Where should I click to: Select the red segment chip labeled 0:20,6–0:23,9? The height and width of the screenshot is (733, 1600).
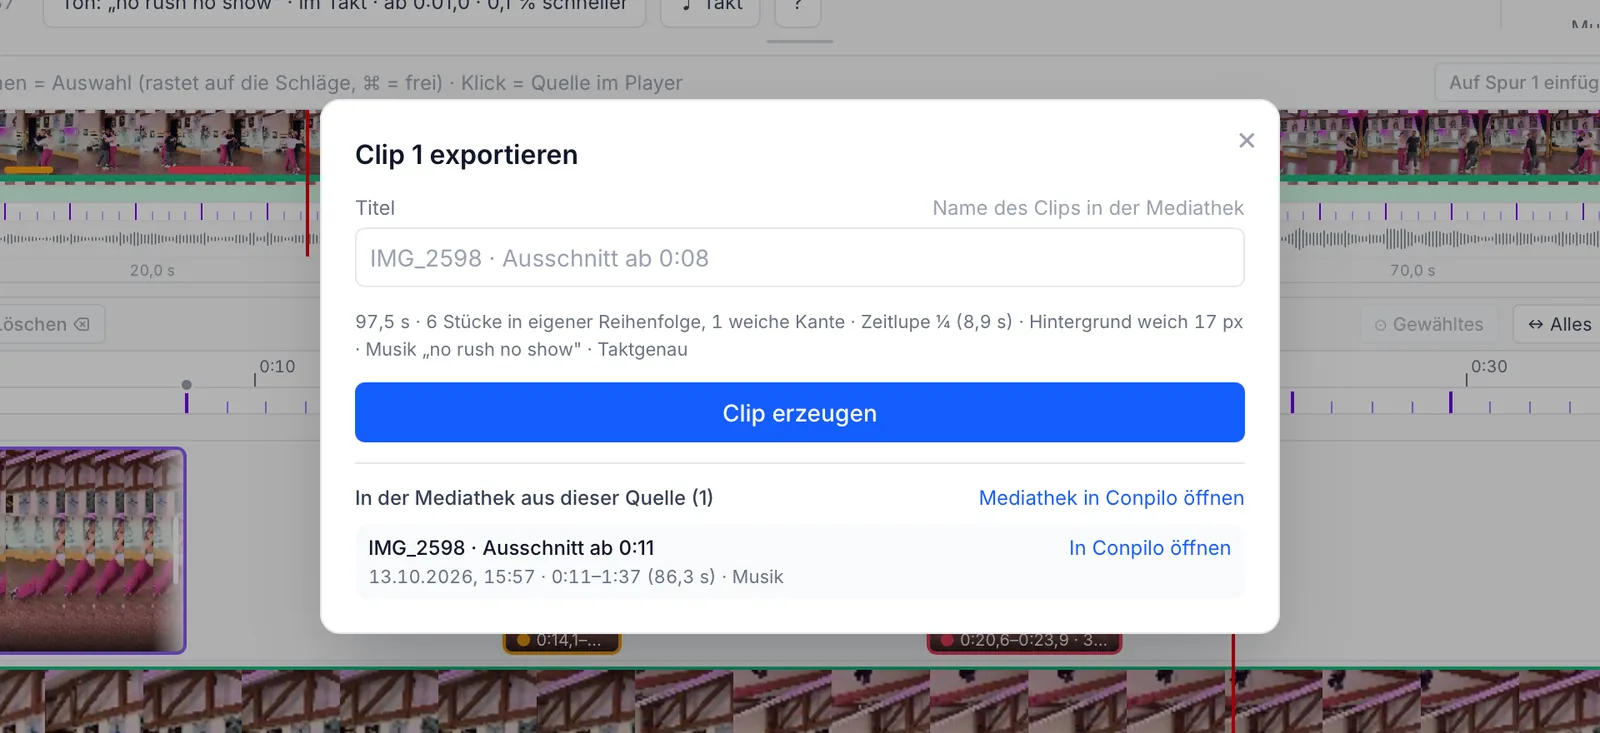pyautogui.click(x=1025, y=641)
